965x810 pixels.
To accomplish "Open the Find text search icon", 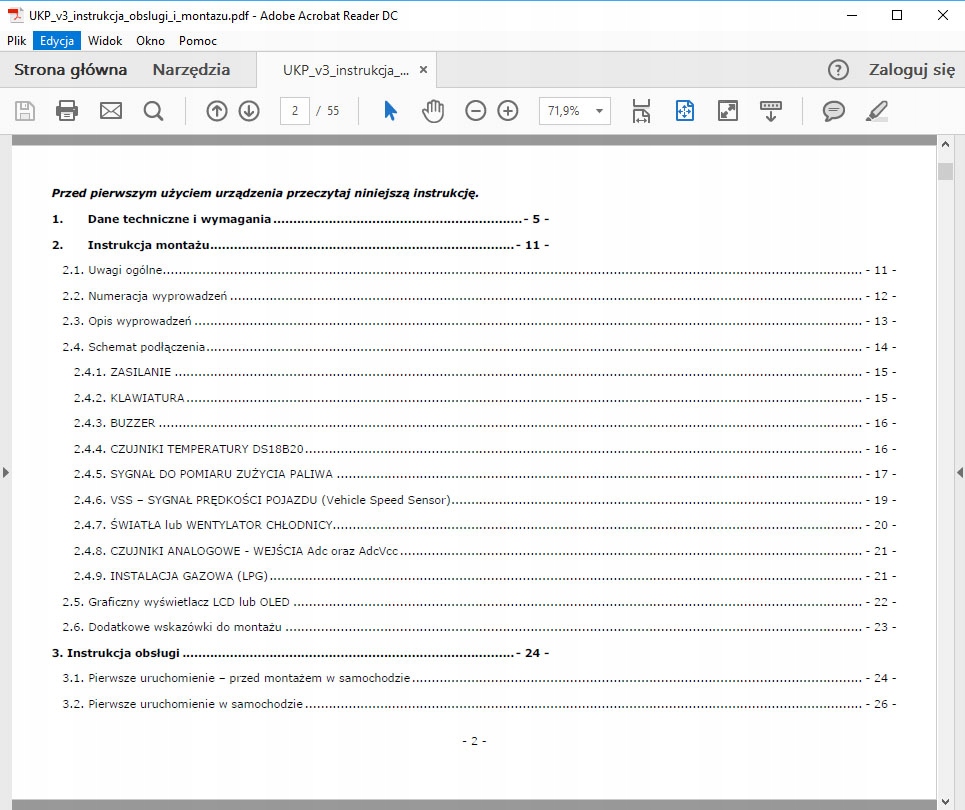I will pyautogui.click(x=153, y=111).
